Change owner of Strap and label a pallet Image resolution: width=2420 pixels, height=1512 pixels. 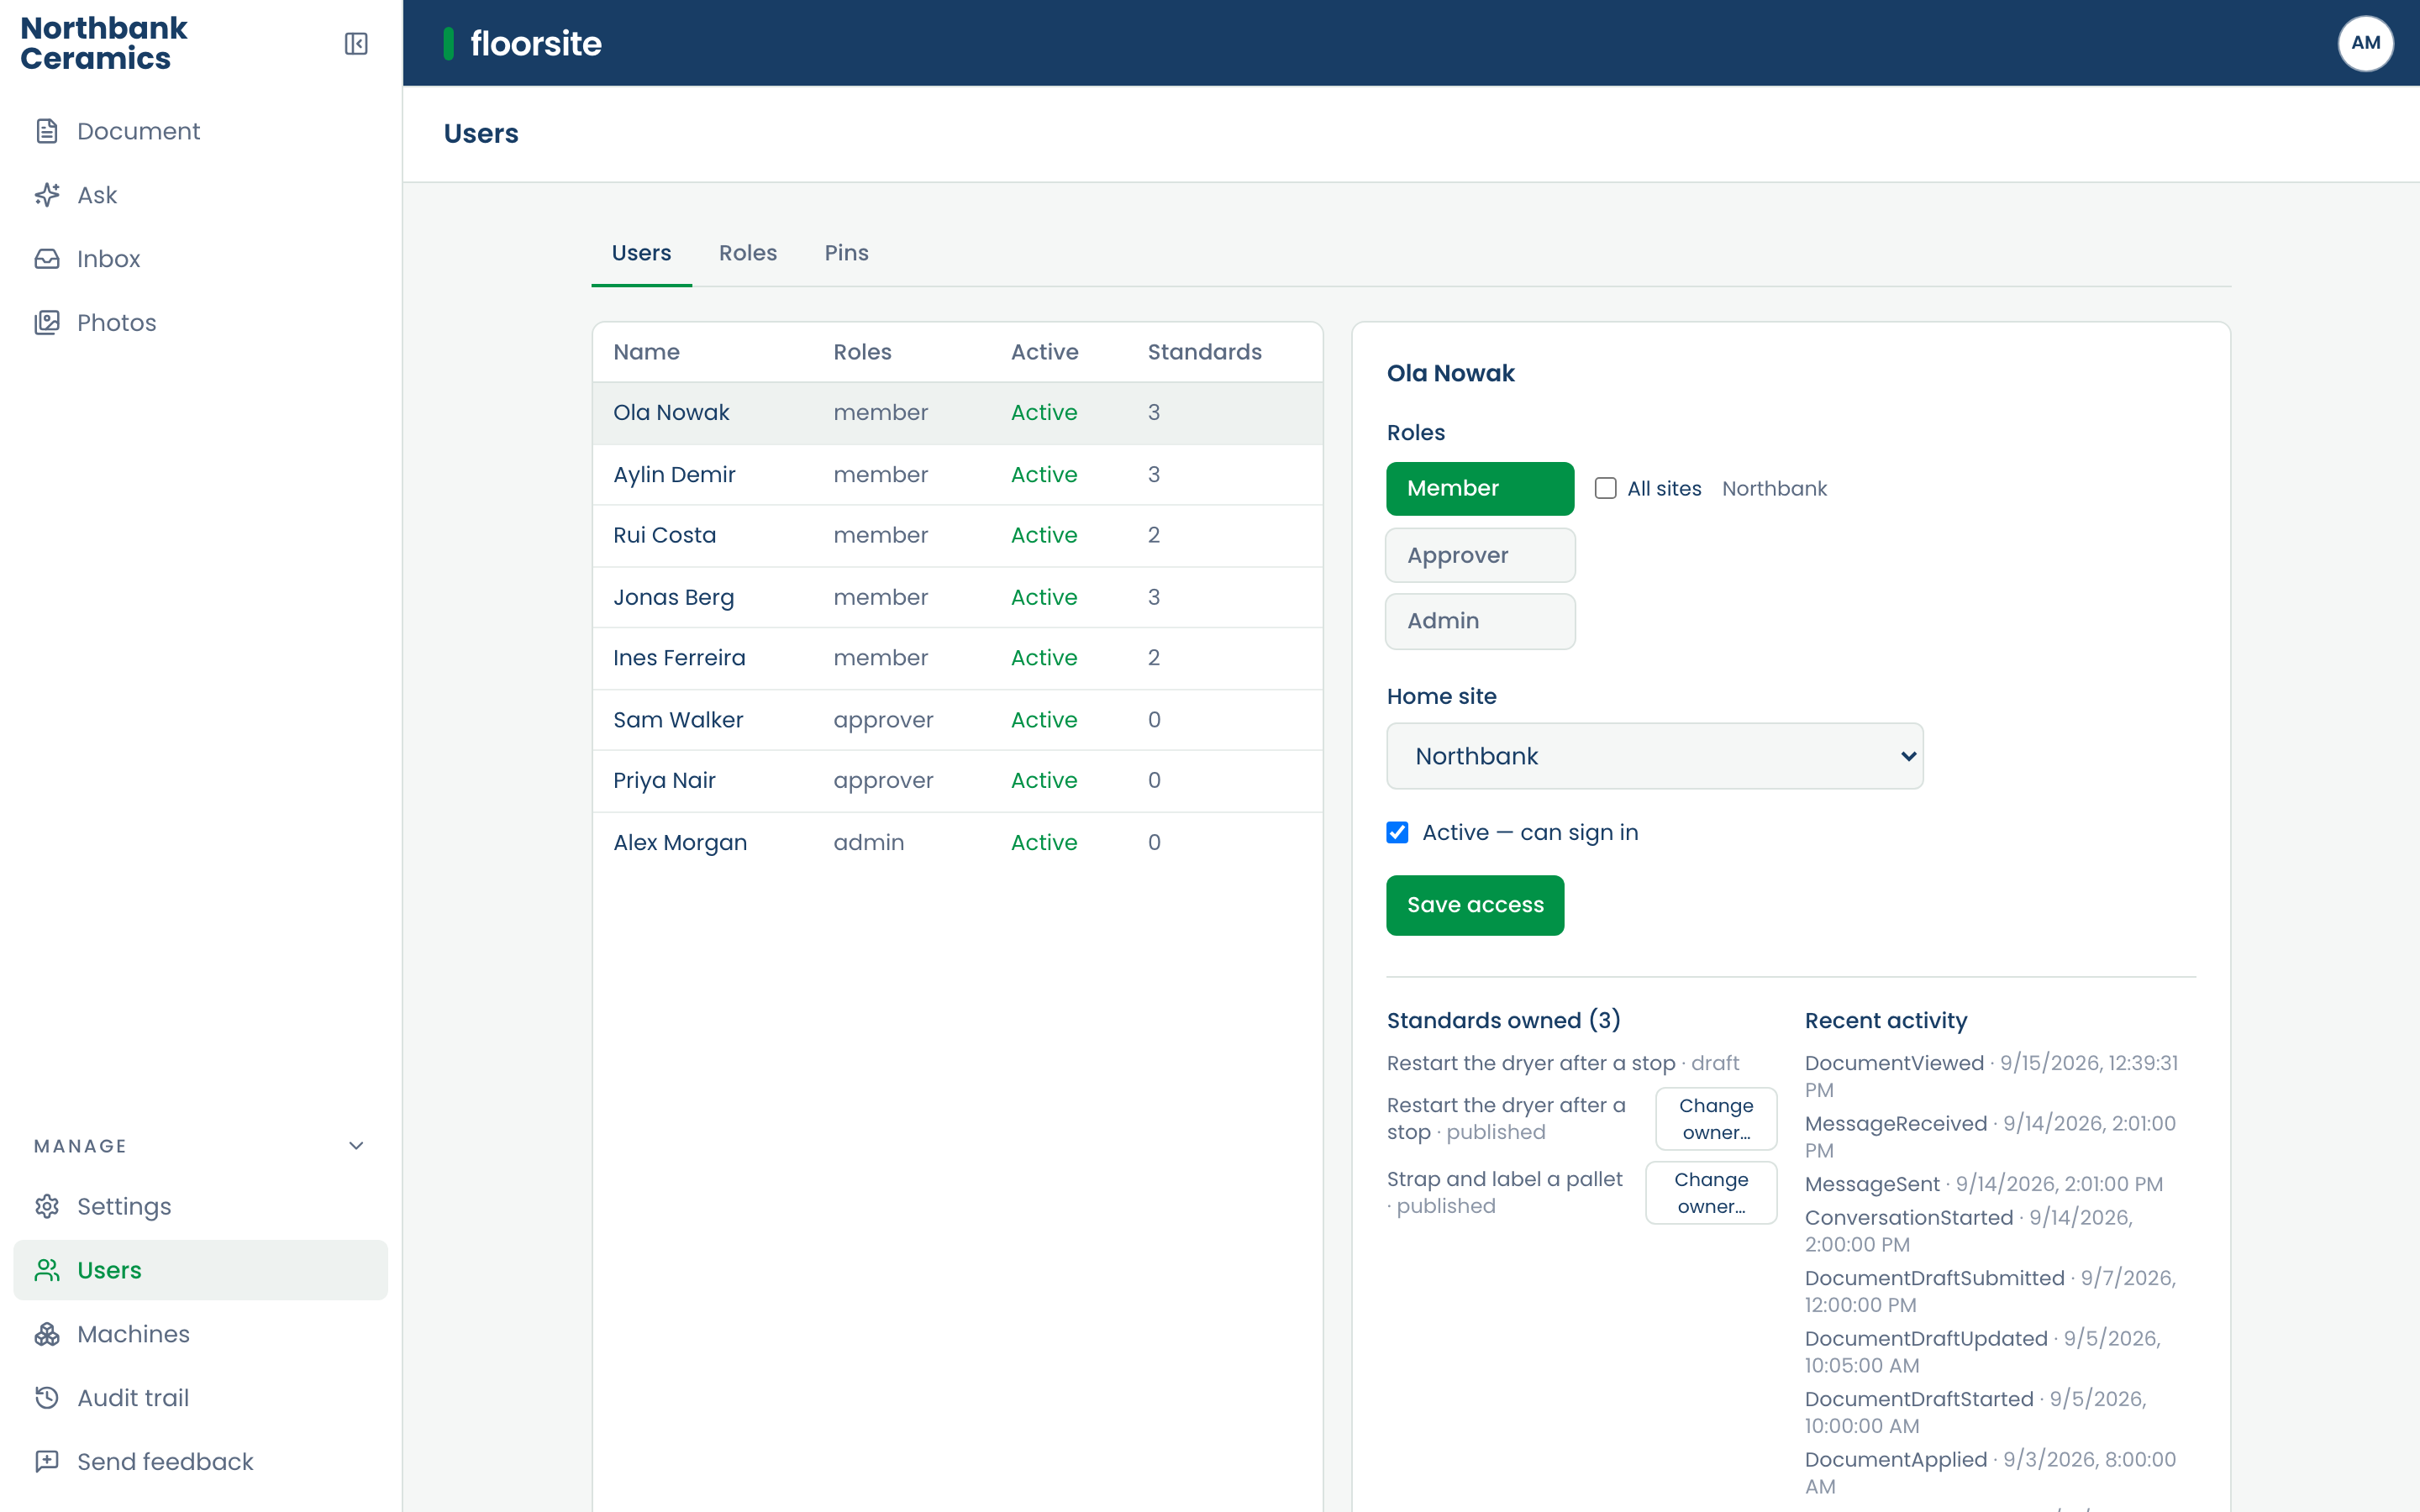[x=1711, y=1193]
